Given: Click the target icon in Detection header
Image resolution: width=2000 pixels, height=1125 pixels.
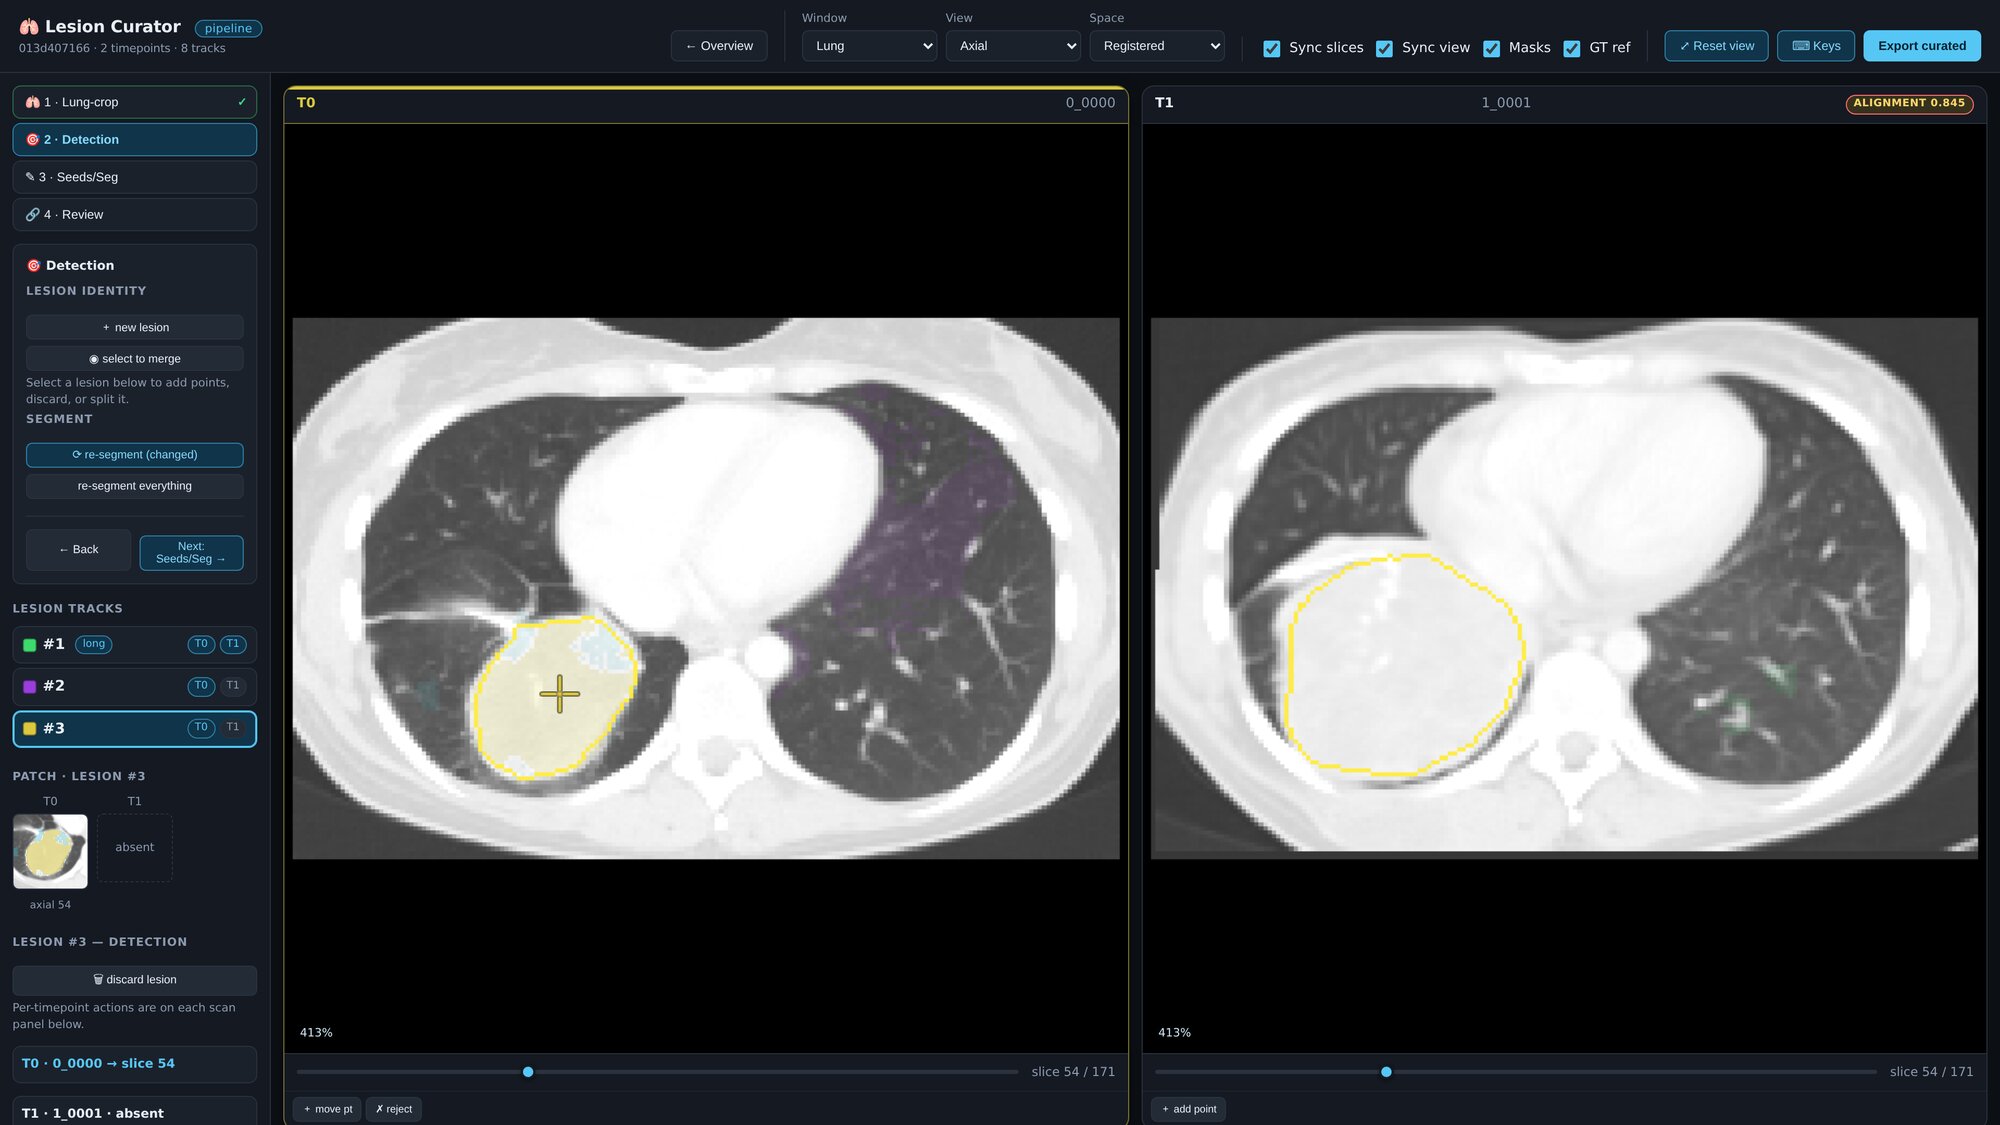Looking at the screenshot, I should [x=33, y=265].
